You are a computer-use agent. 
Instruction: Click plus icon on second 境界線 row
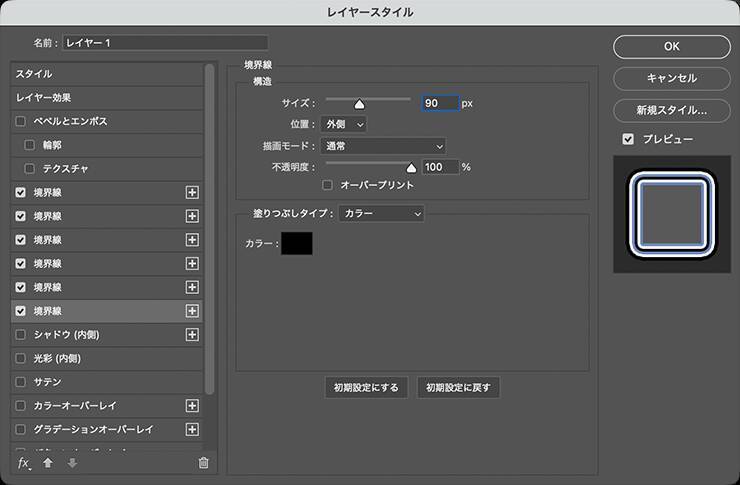click(x=192, y=216)
